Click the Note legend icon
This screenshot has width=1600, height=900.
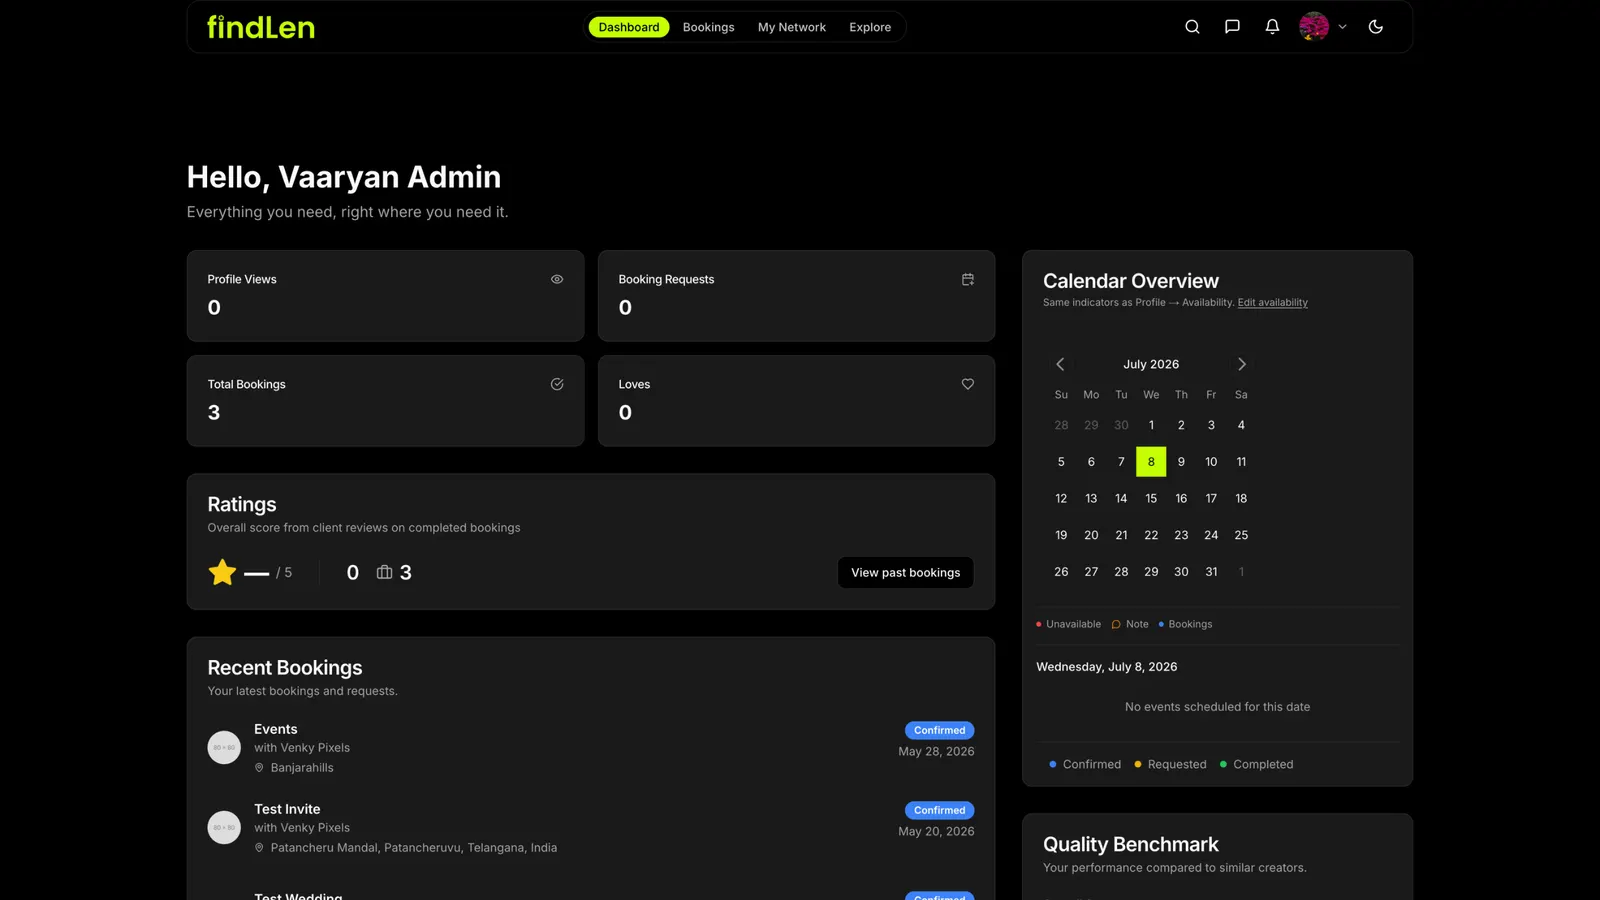click(1116, 624)
